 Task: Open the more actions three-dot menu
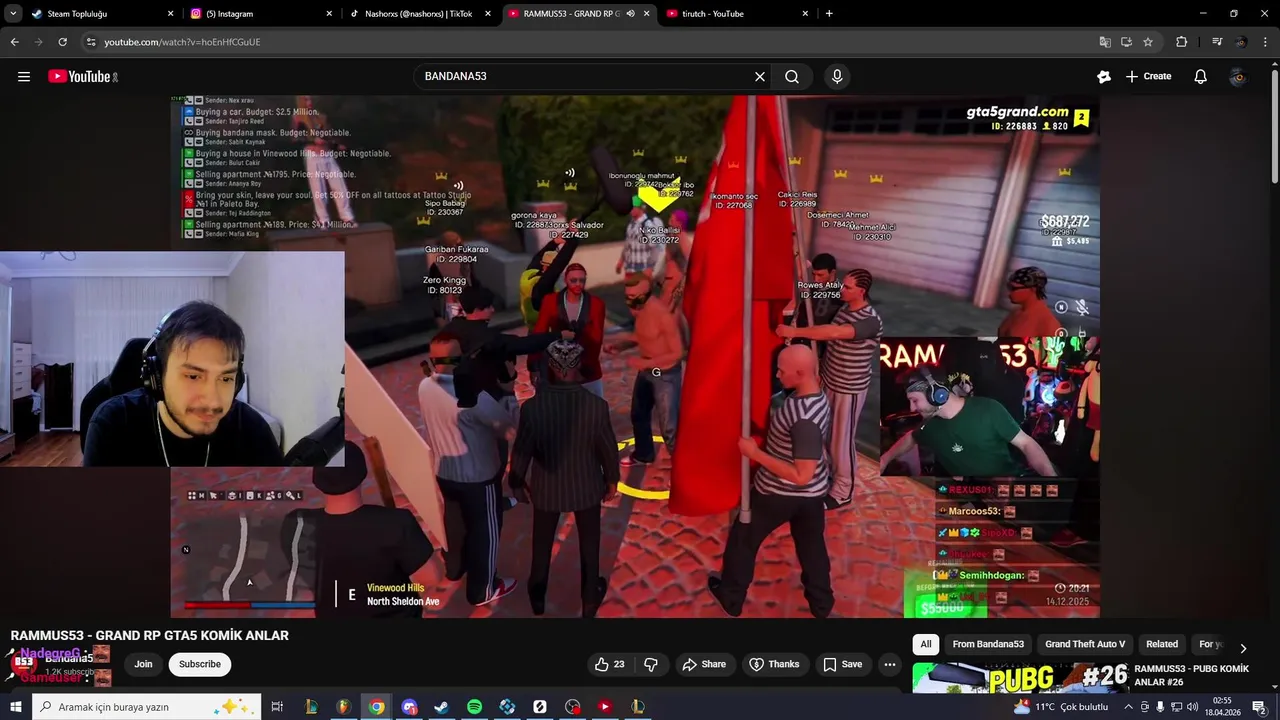click(890, 664)
